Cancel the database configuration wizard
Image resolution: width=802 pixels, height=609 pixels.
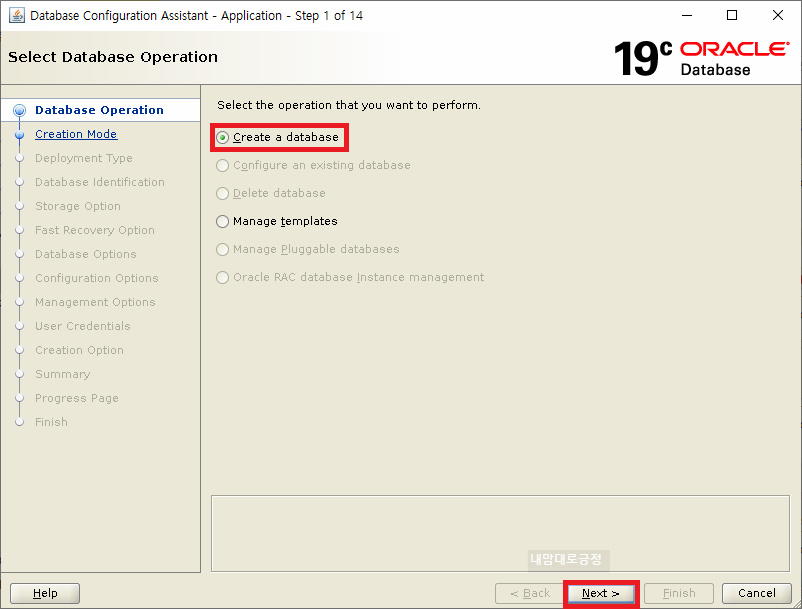point(756,593)
